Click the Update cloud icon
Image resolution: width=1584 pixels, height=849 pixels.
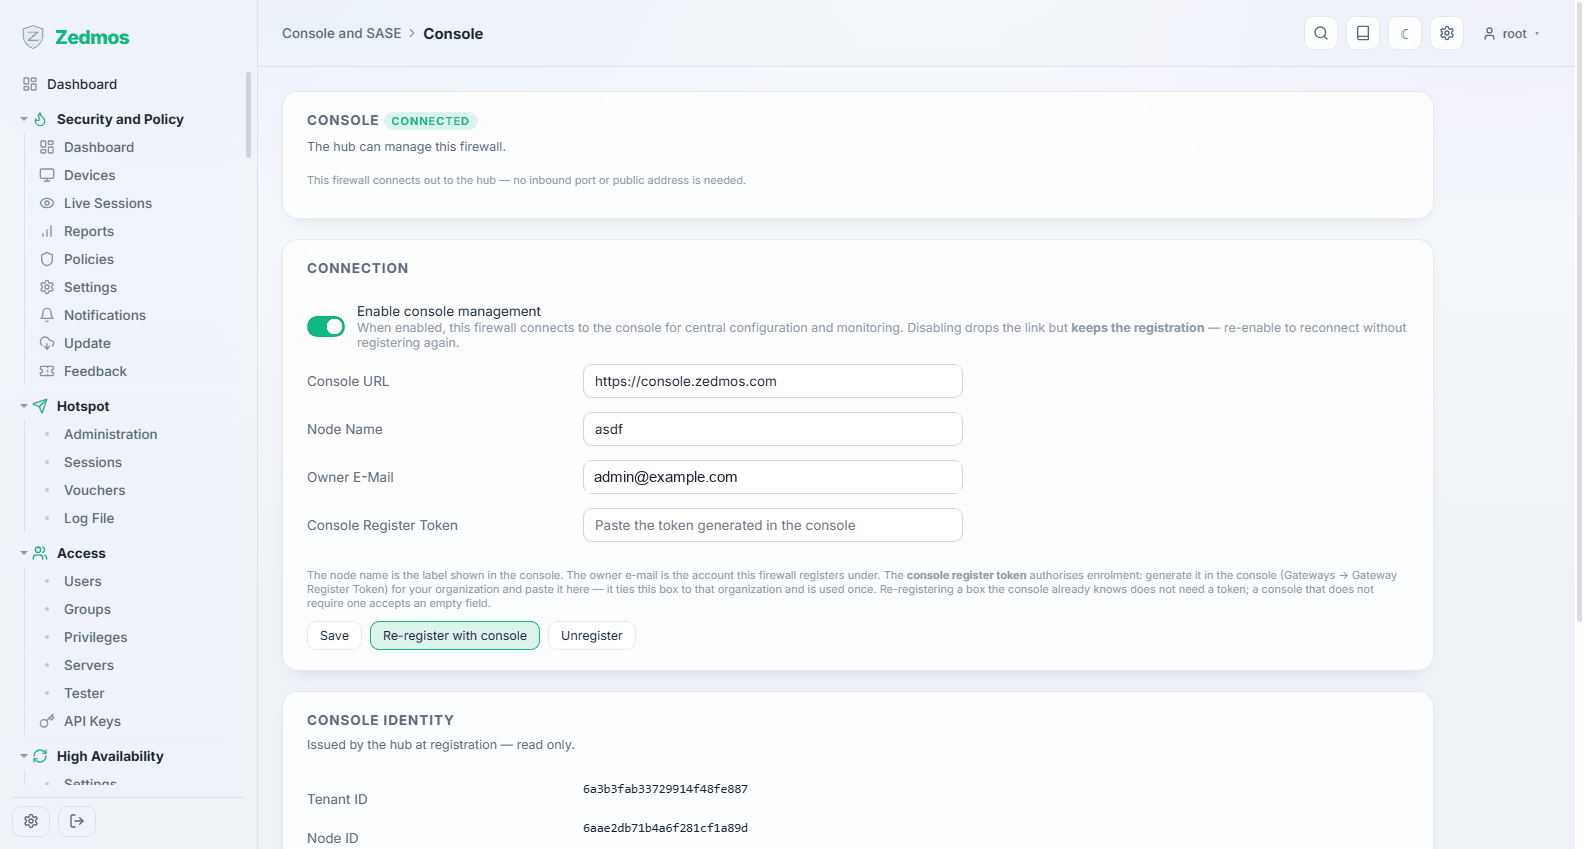(47, 343)
